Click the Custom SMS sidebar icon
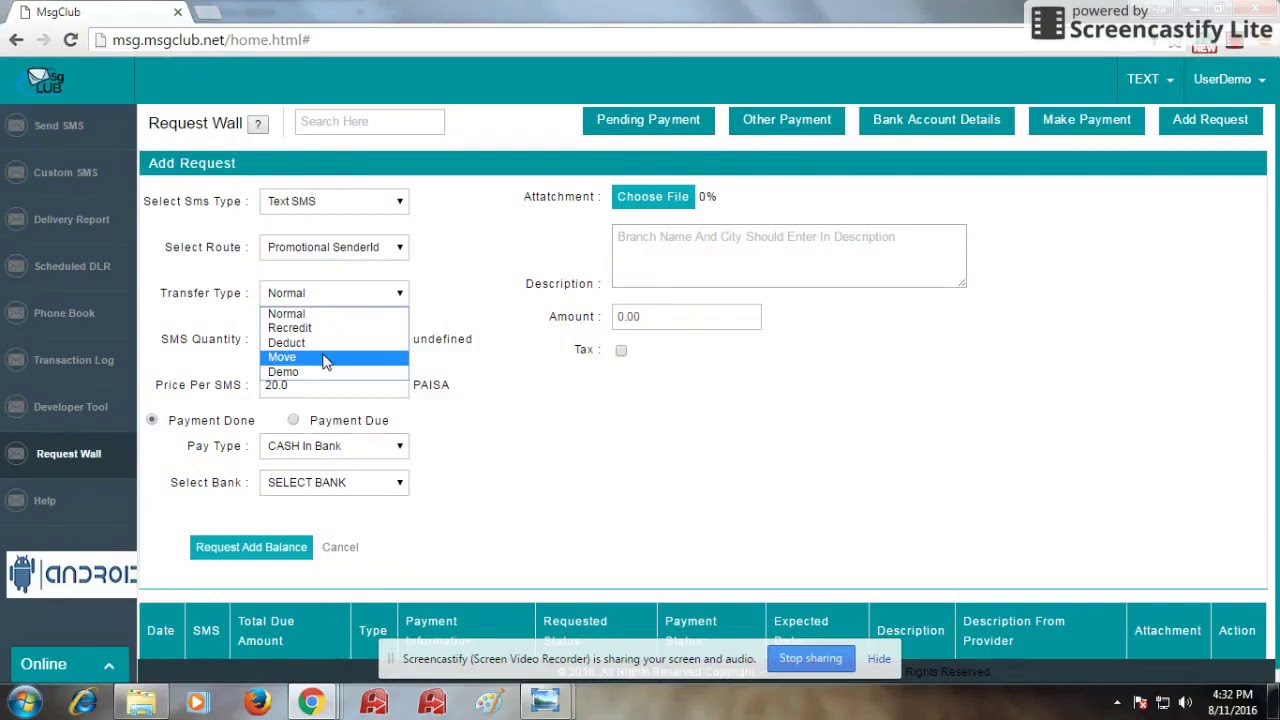The height and width of the screenshot is (720, 1280). point(16,173)
